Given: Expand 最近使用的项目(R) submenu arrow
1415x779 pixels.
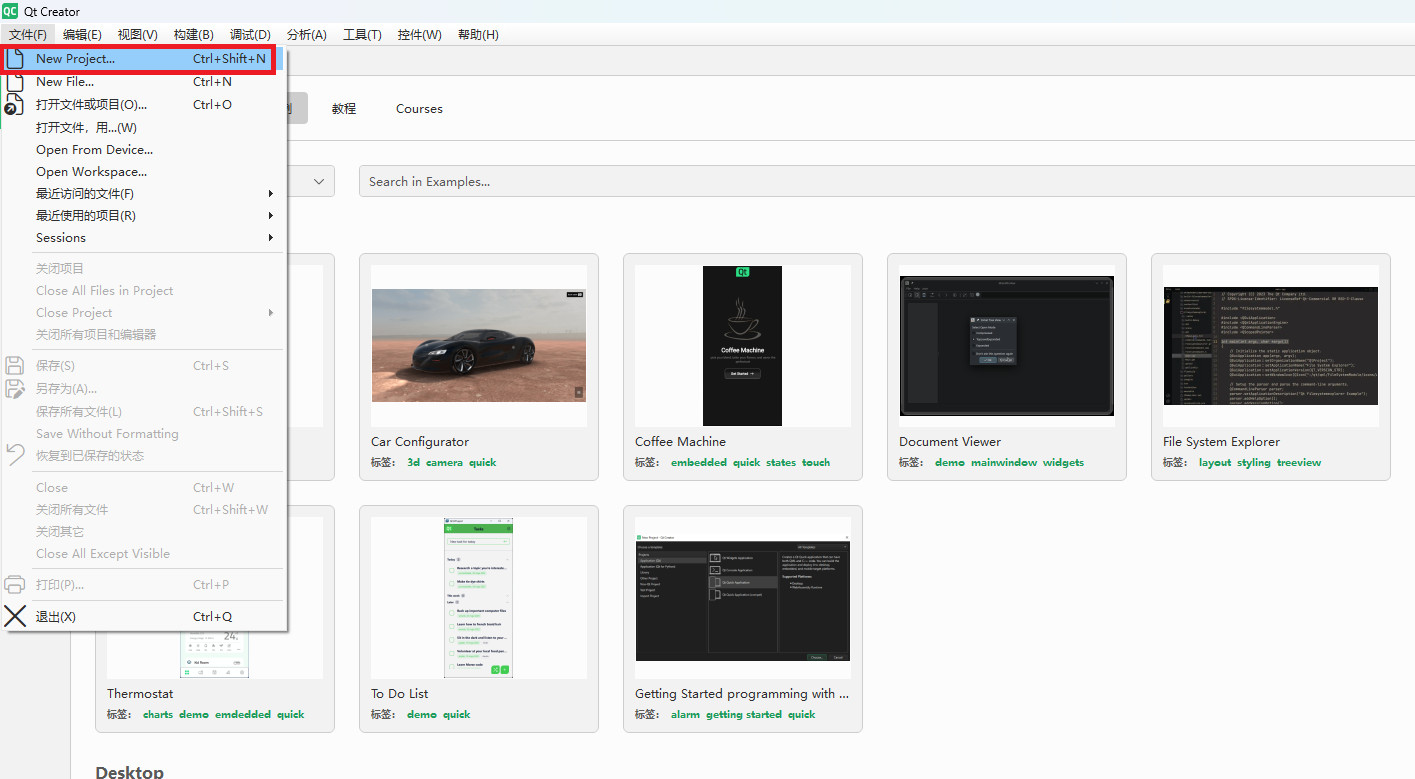Looking at the screenshot, I should (x=271, y=215).
